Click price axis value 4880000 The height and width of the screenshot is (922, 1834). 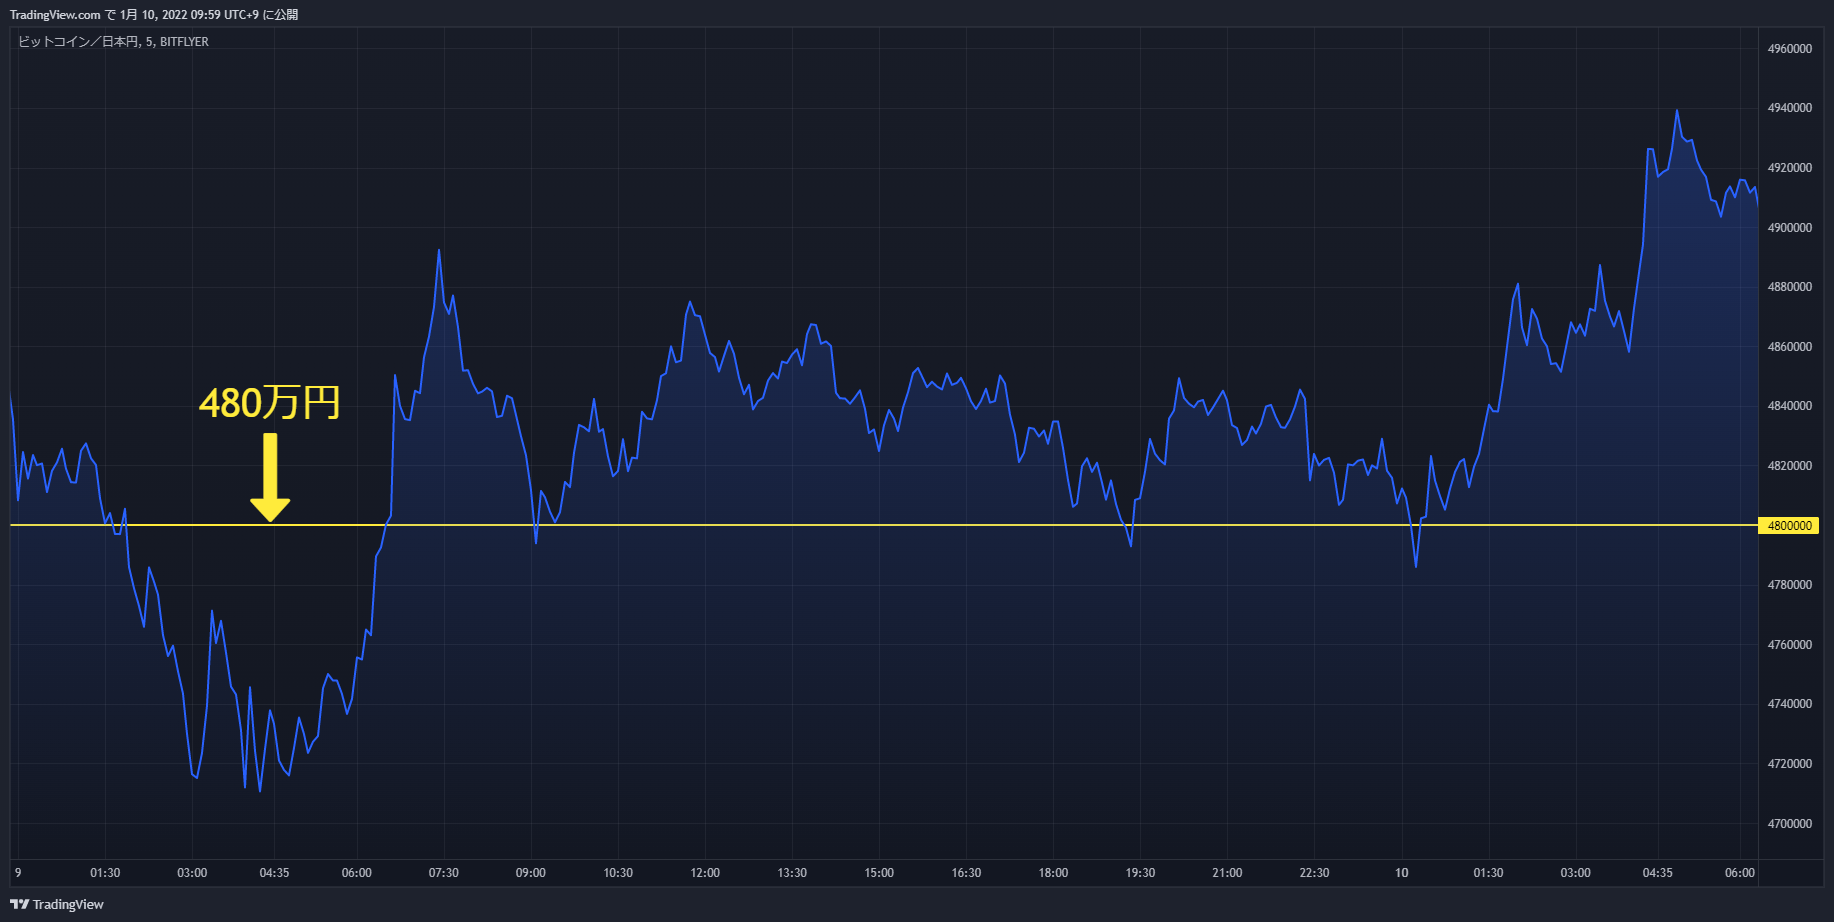point(1790,287)
